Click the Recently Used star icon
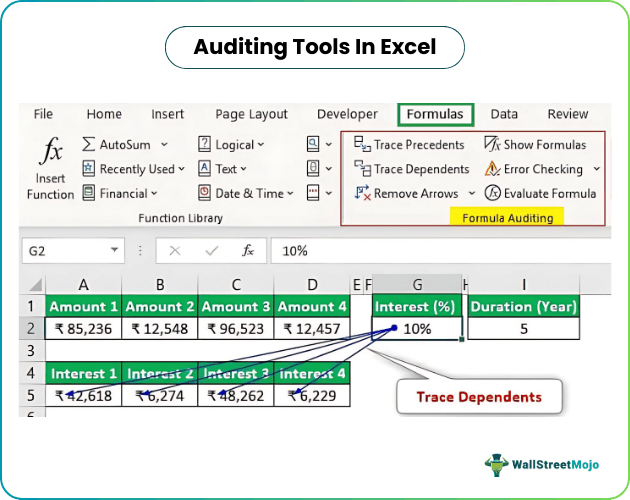The width and height of the screenshot is (630, 500). pyautogui.click(x=88, y=168)
